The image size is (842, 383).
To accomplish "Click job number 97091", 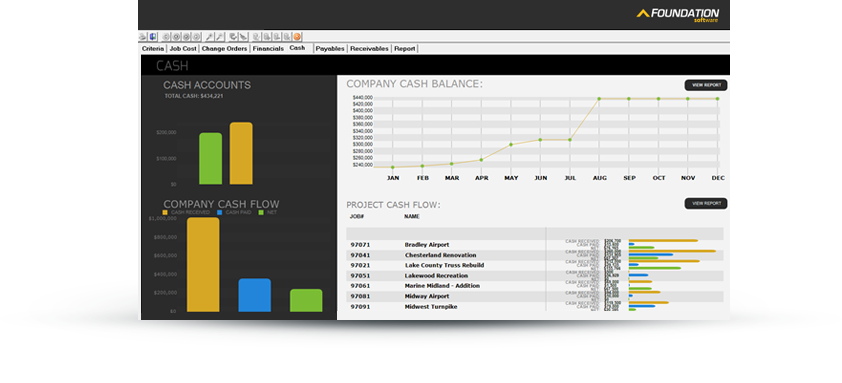I will point(360,306).
